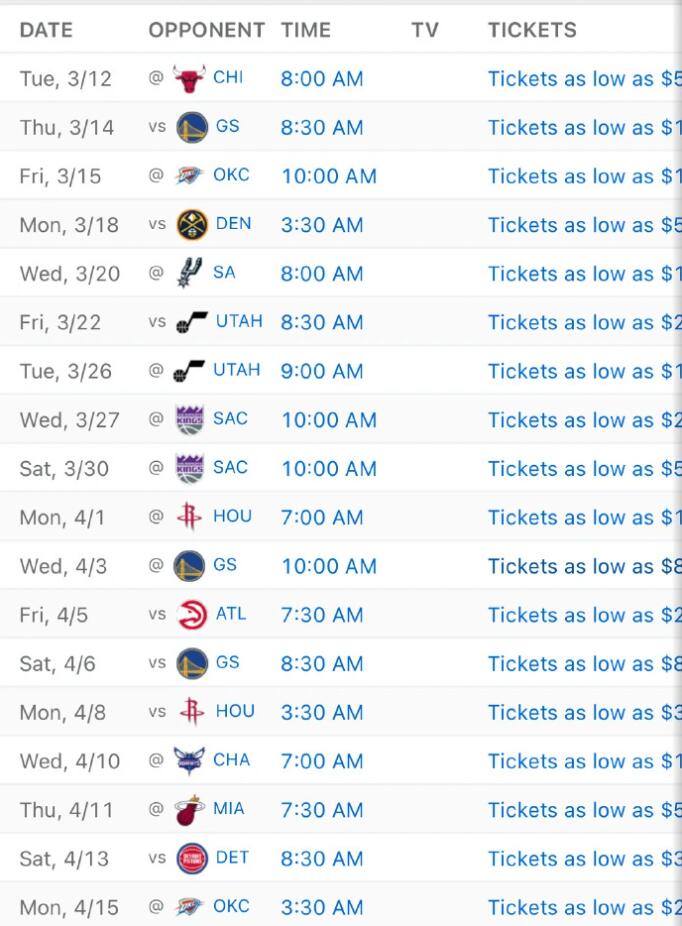
Task: Select the Atlanta Hawks logo
Action: [x=192, y=615]
